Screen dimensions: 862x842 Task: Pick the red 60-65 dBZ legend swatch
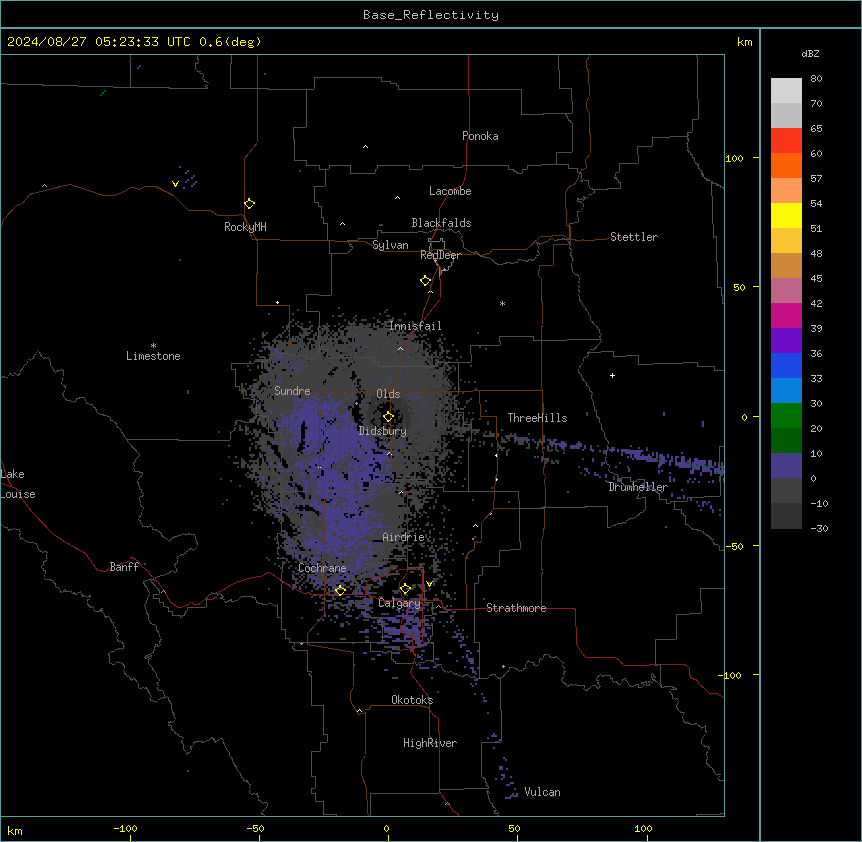(786, 141)
